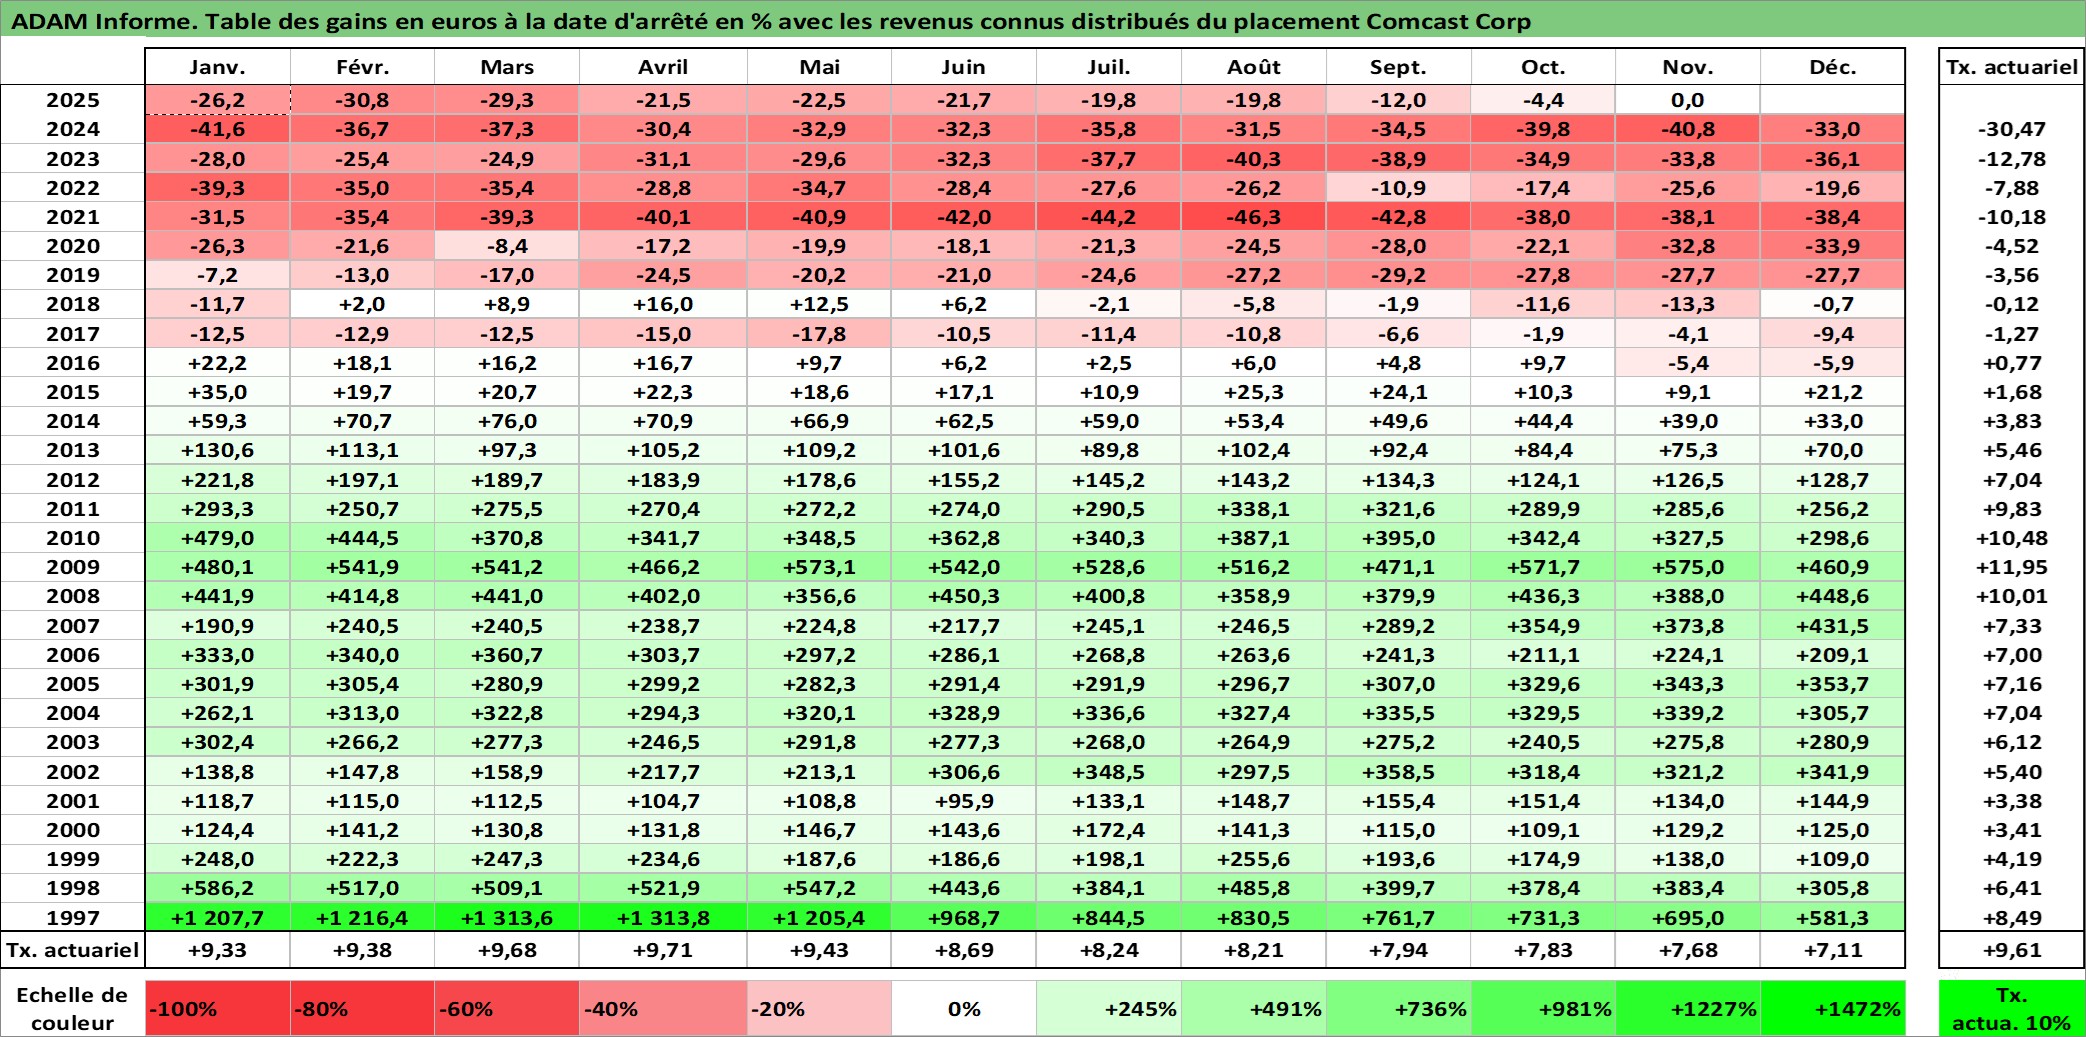Select the '-30,47' actuarial rate for 2024
2086x1037 pixels.
[2011, 129]
